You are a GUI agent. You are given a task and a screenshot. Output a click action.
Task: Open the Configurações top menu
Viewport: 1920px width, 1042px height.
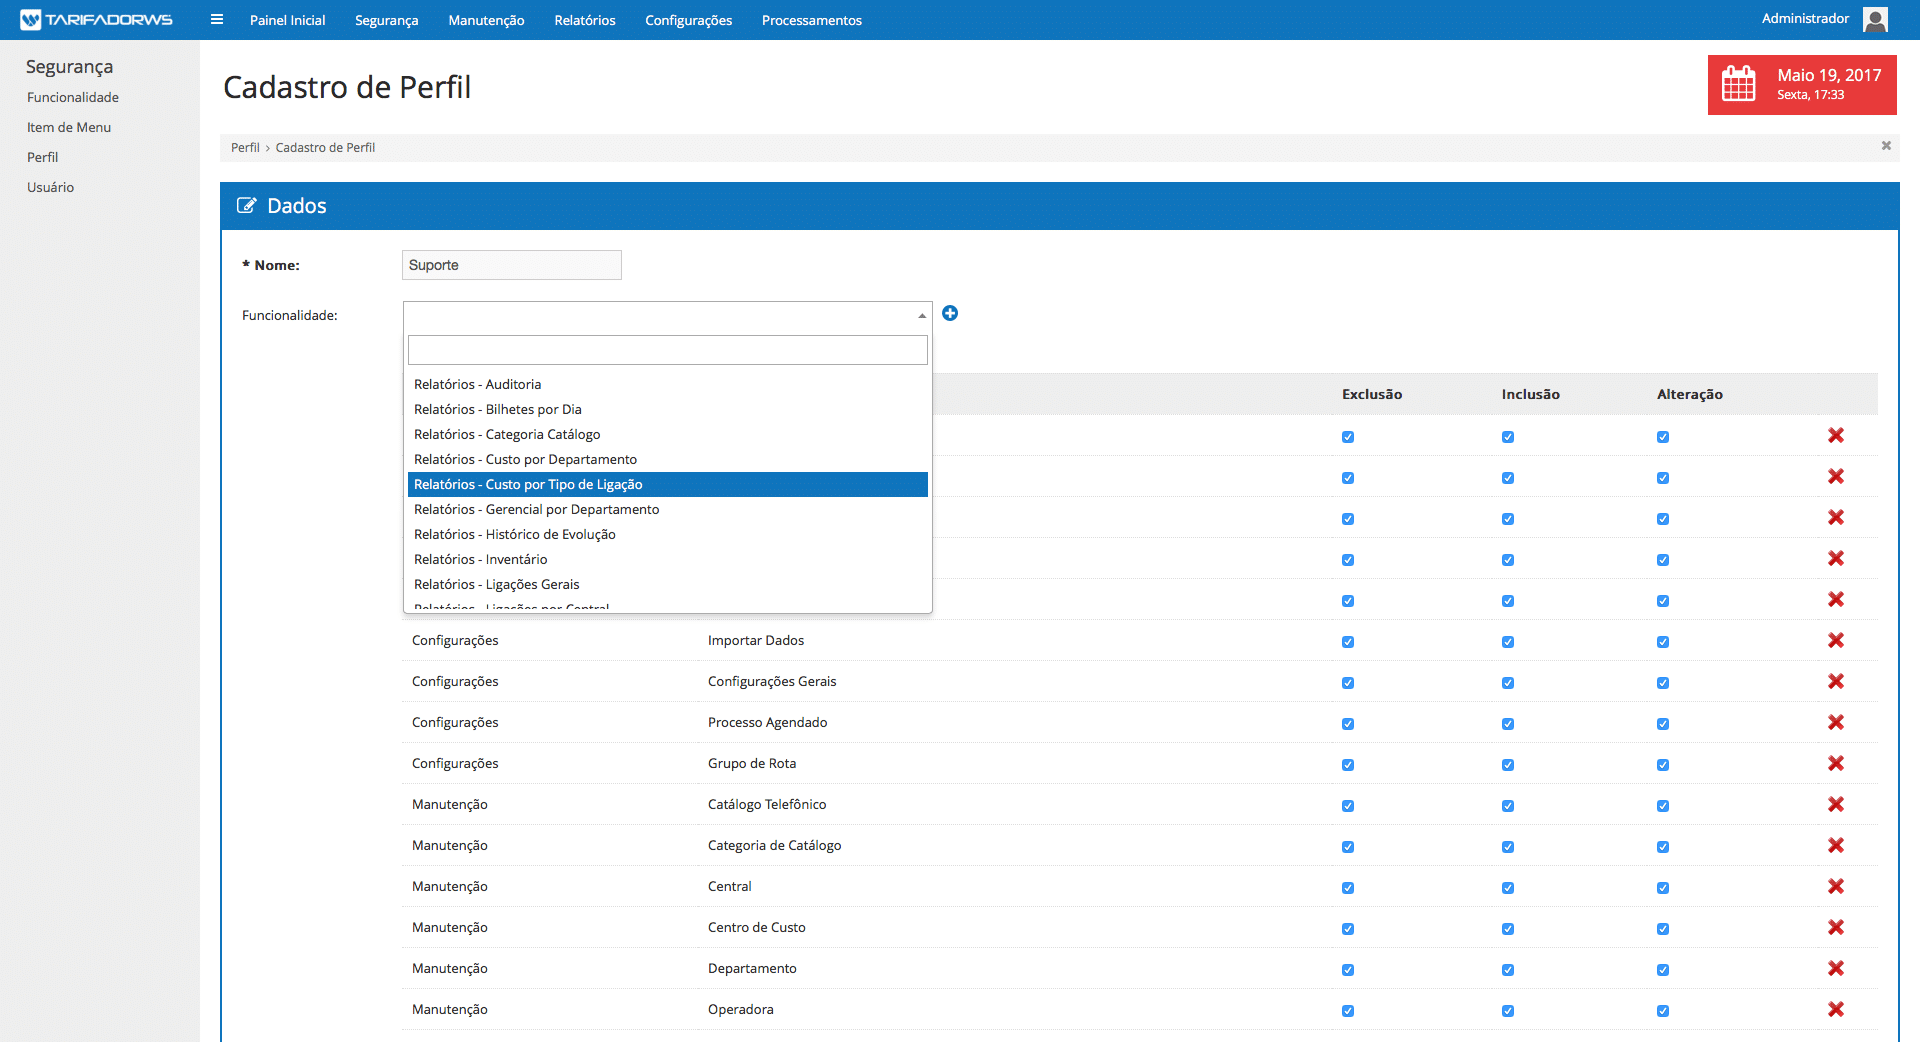pyautogui.click(x=688, y=20)
